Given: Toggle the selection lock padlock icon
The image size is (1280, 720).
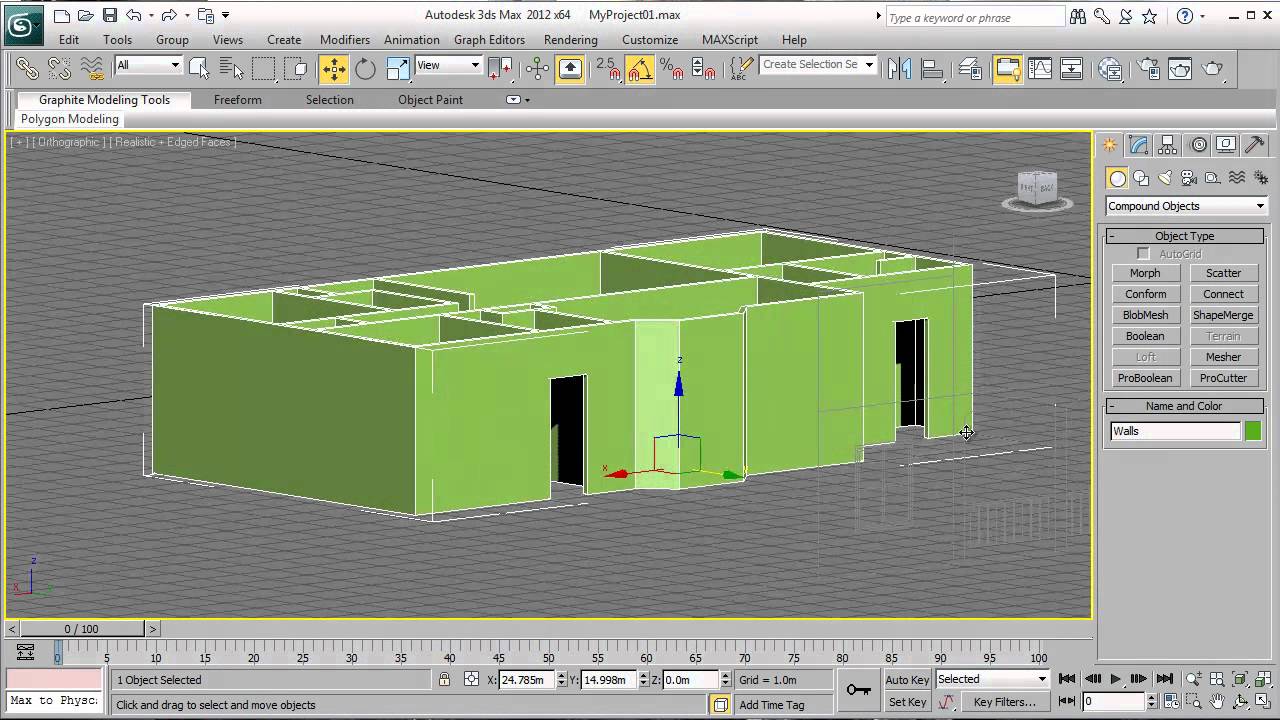Looking at the screenshot, I should pyautogui.click(x=444, y=679).
